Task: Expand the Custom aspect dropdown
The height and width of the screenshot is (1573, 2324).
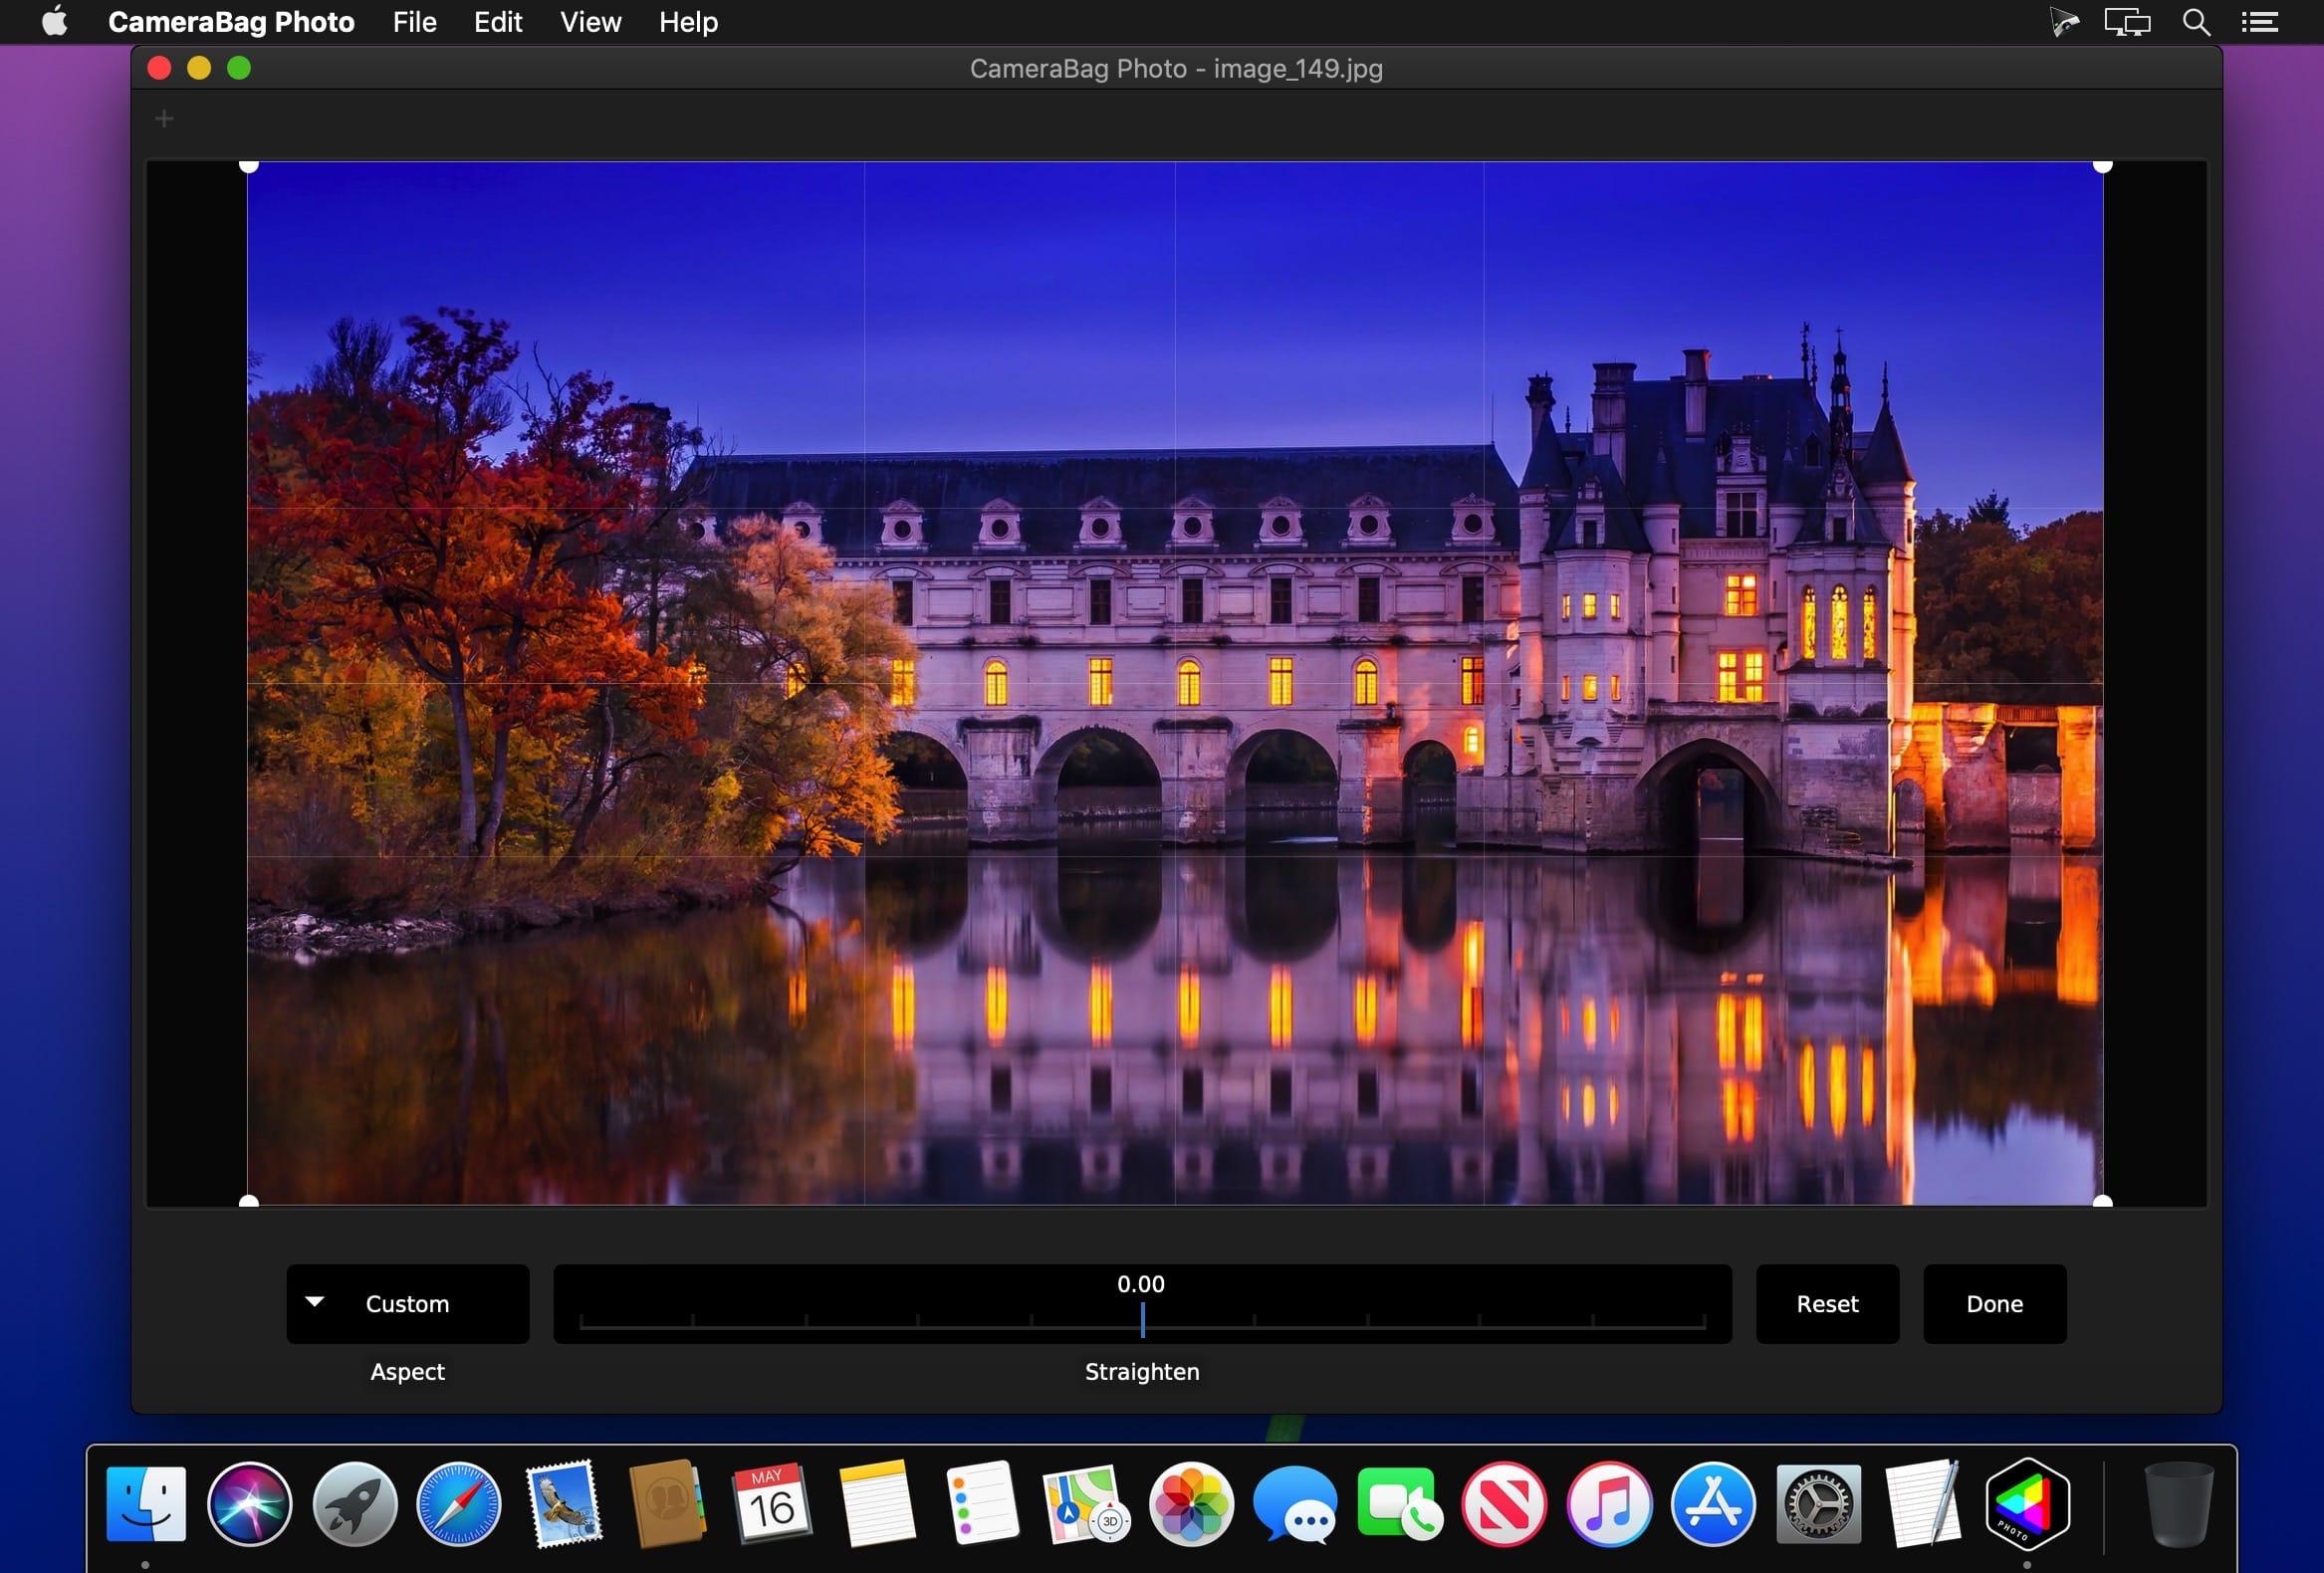Action: coord(408,1304)
